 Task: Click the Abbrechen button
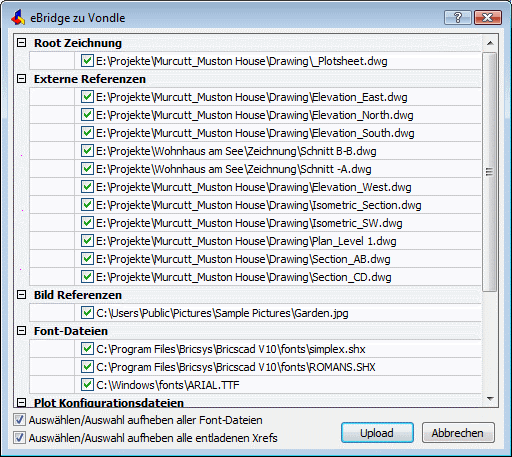point(458,433)
